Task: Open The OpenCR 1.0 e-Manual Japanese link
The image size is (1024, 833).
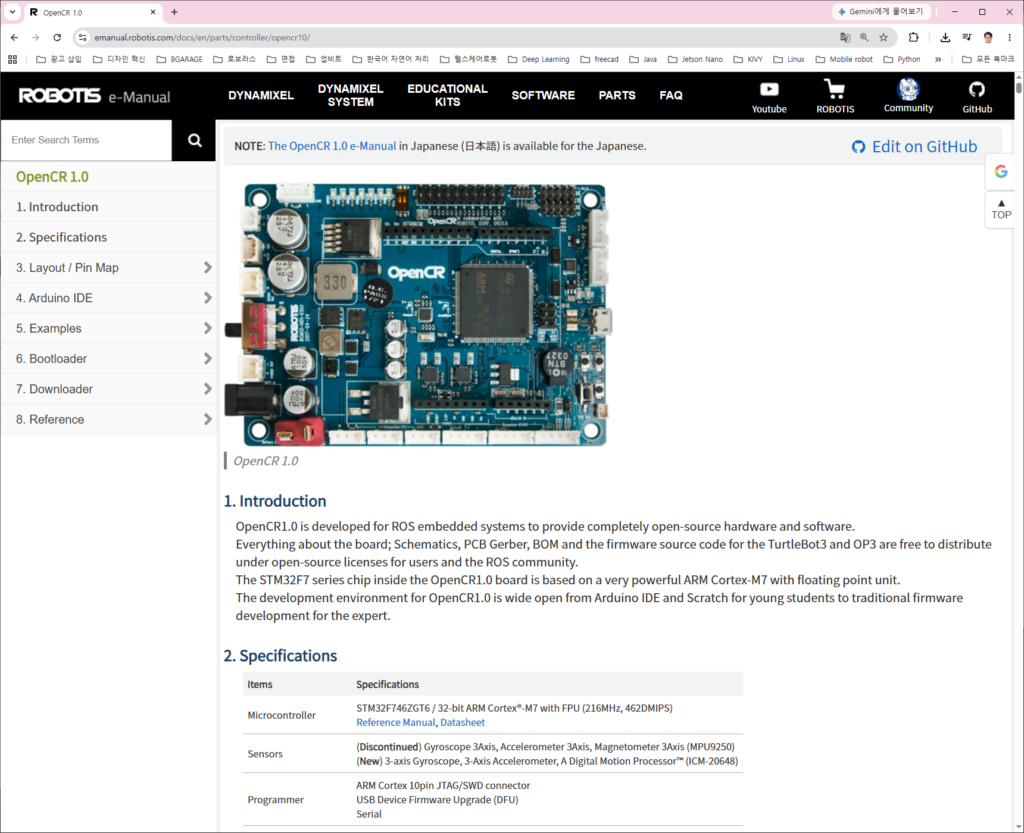Action: 332,146
